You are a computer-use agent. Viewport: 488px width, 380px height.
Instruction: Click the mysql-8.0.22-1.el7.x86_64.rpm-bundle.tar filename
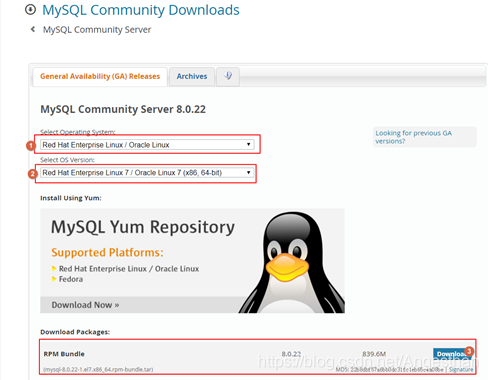[x=98, y=369]
